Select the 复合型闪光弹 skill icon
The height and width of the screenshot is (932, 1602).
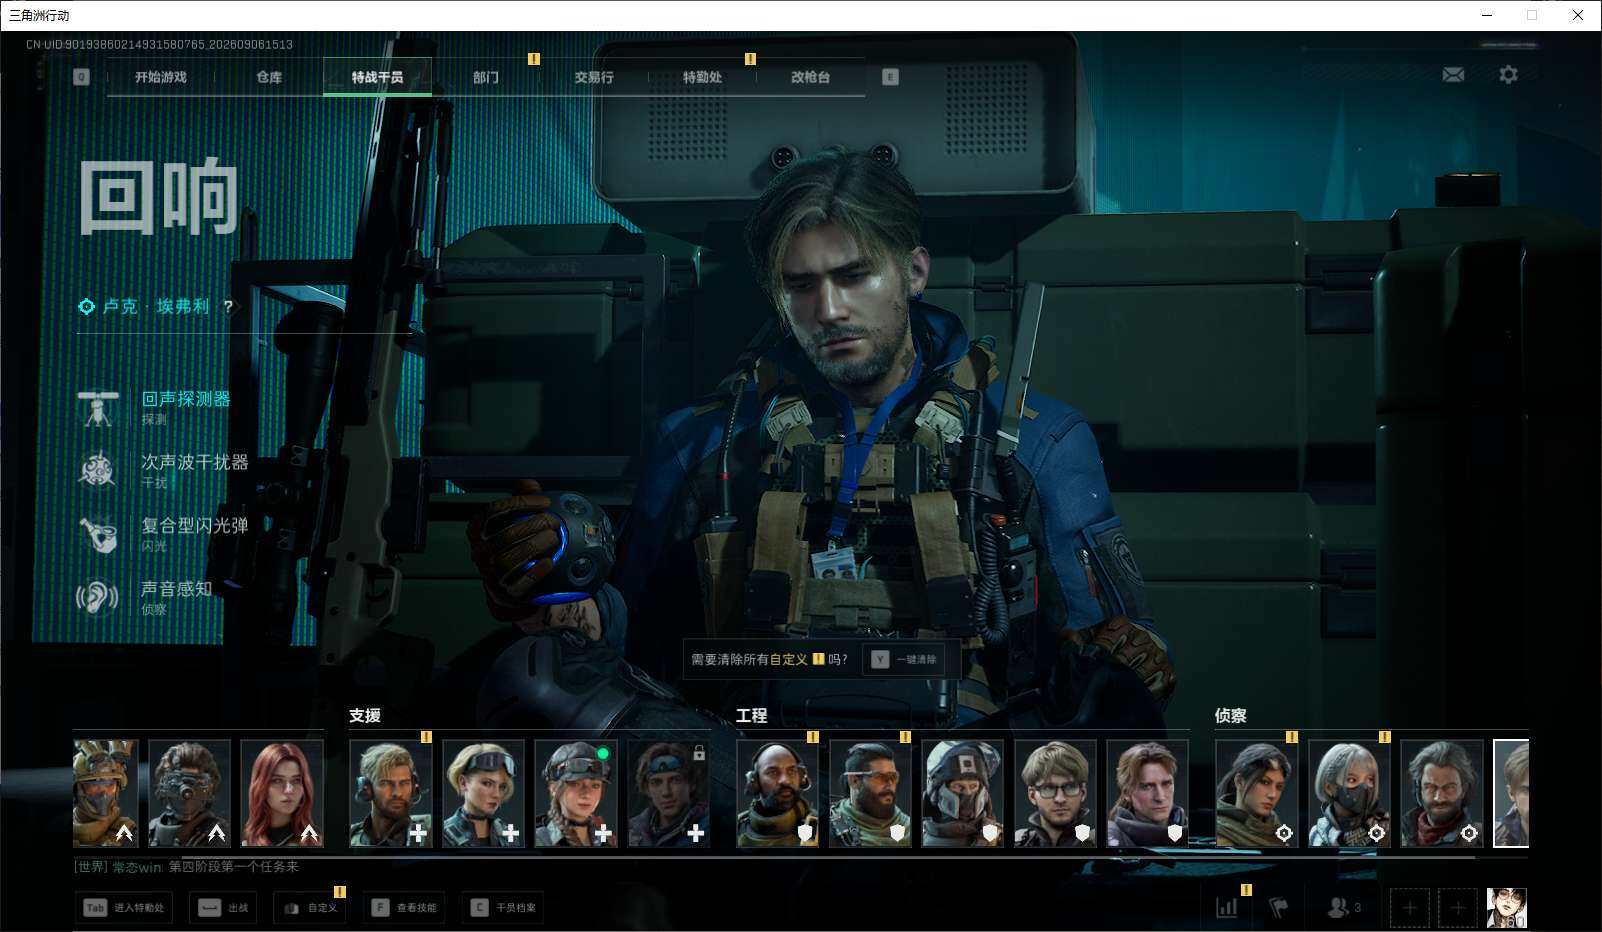click(x=98, y=534)
